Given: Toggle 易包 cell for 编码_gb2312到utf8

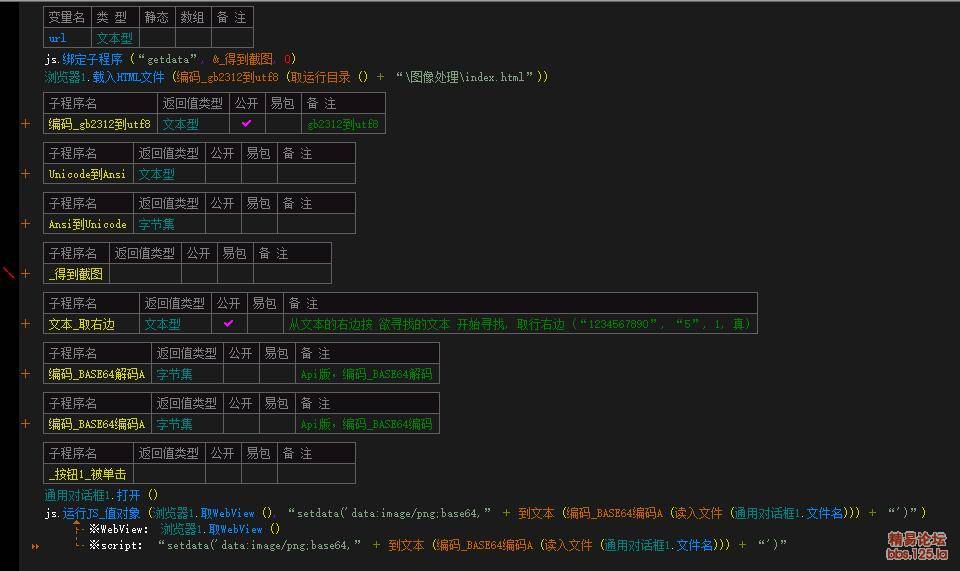Looking at the screenshot, I should pos(283,124).
